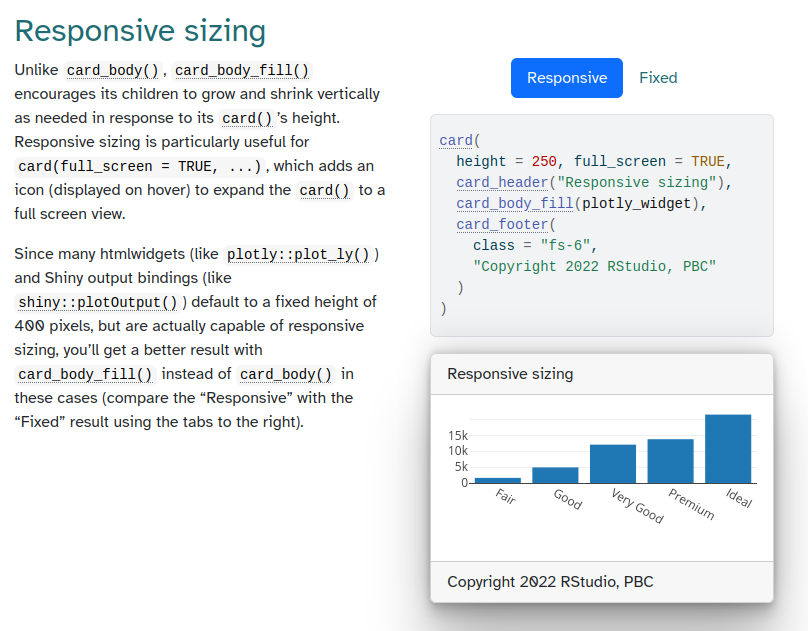This screenshot has width=808, height=631.
Task: Click card_footer link in code block
Action: (502, 225)
